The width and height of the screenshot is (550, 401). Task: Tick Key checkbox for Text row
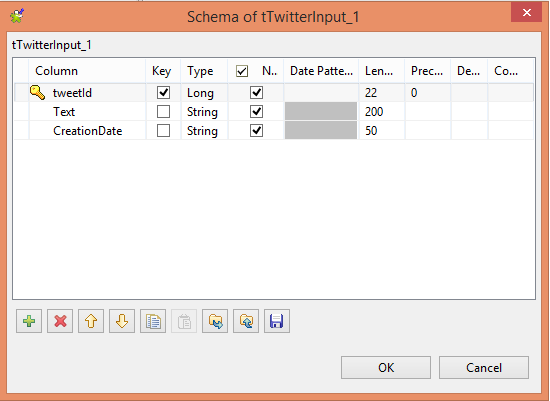pos(163,112)
